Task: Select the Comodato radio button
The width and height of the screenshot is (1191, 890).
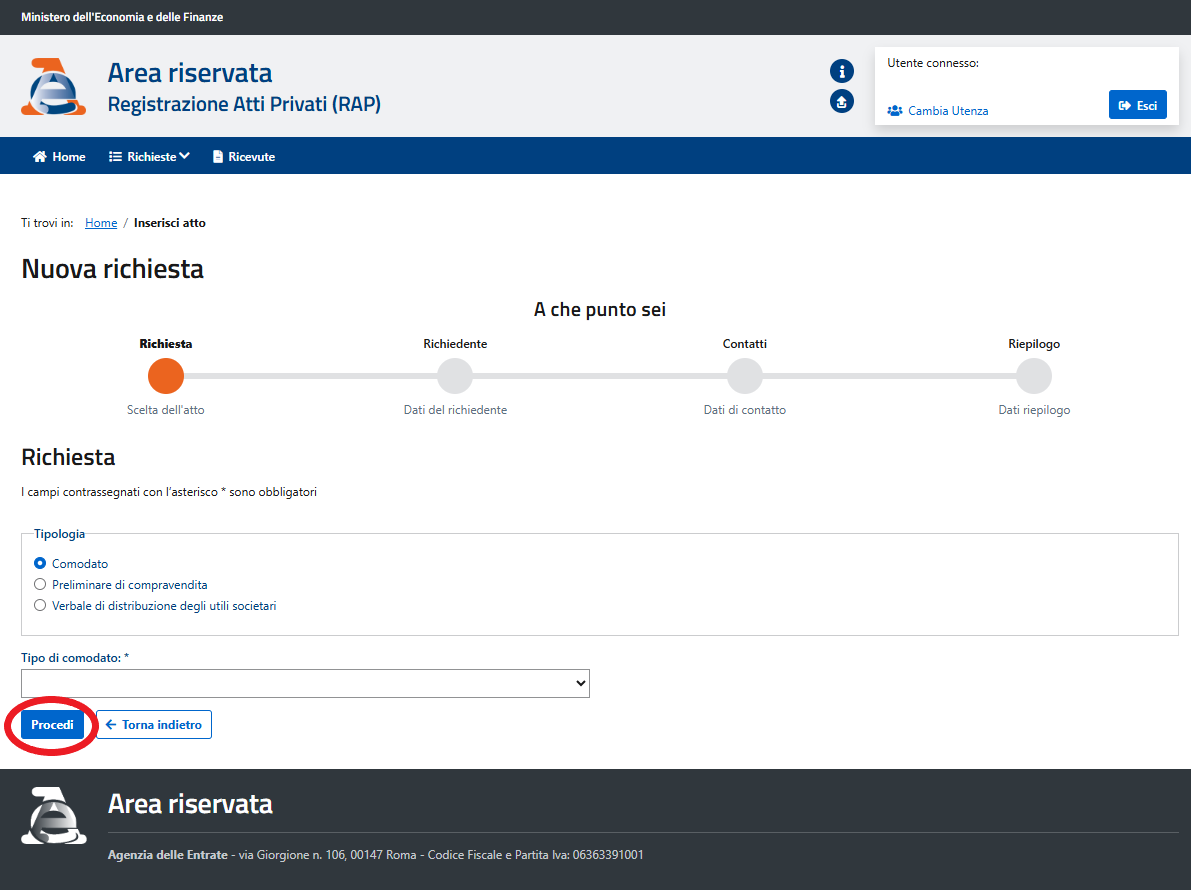Action: [40, 563]
